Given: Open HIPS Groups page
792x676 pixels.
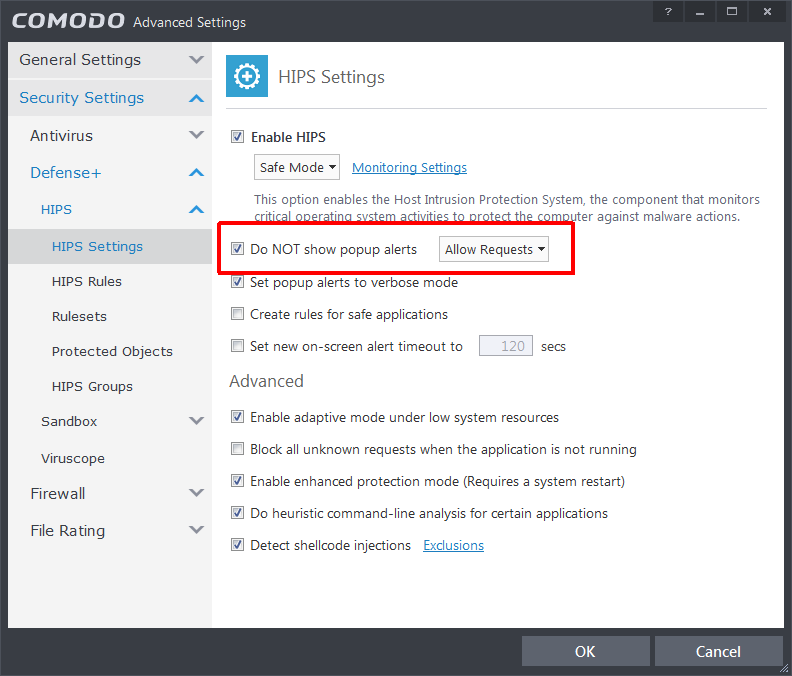Looking at the screenshot, I should (92, 387).
